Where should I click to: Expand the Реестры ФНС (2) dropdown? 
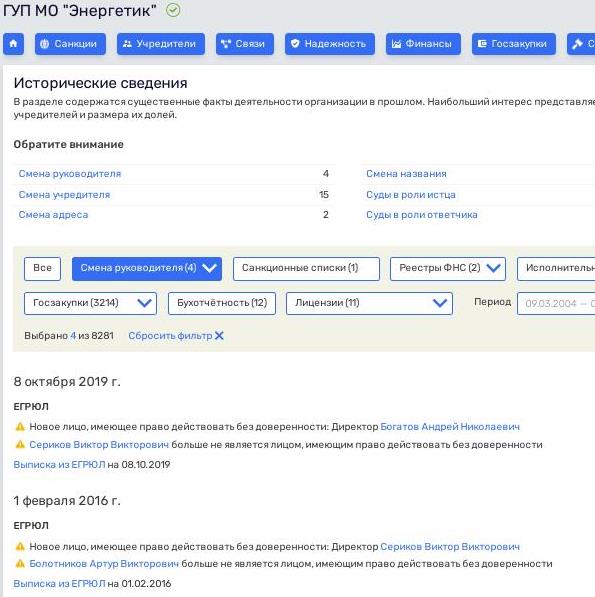tap(448, 269)
